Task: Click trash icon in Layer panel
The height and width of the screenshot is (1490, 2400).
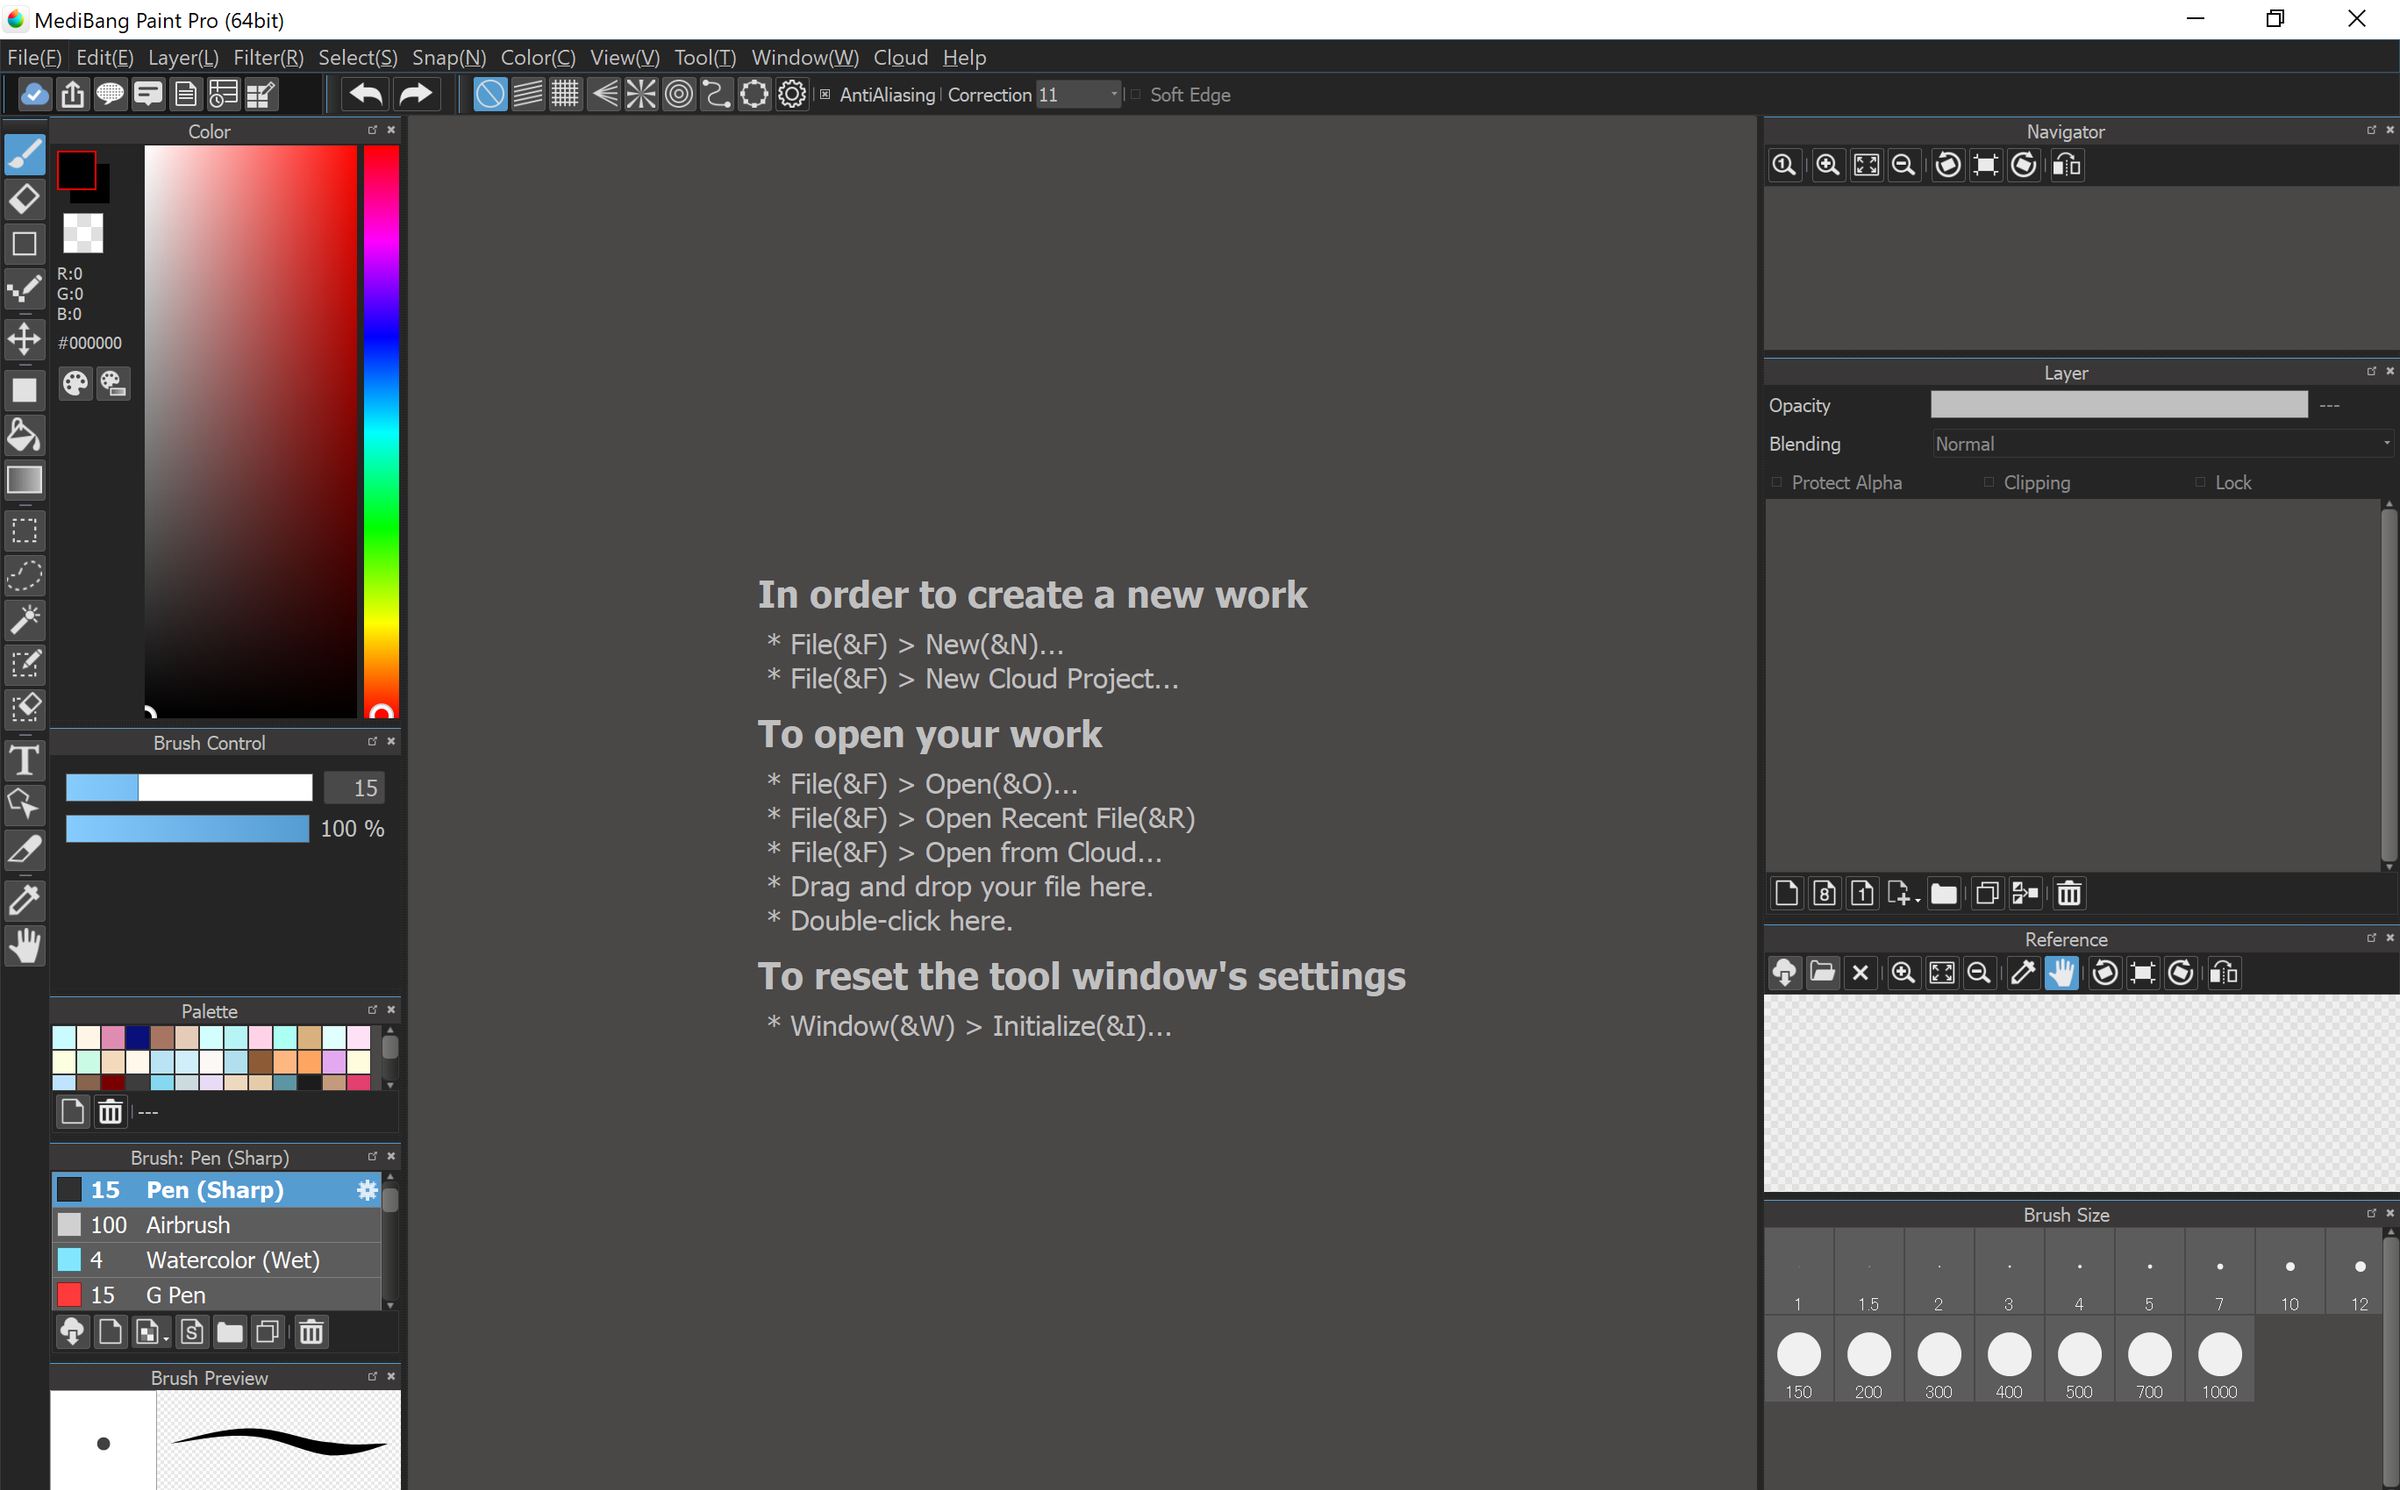Action: click(2069, 893)
